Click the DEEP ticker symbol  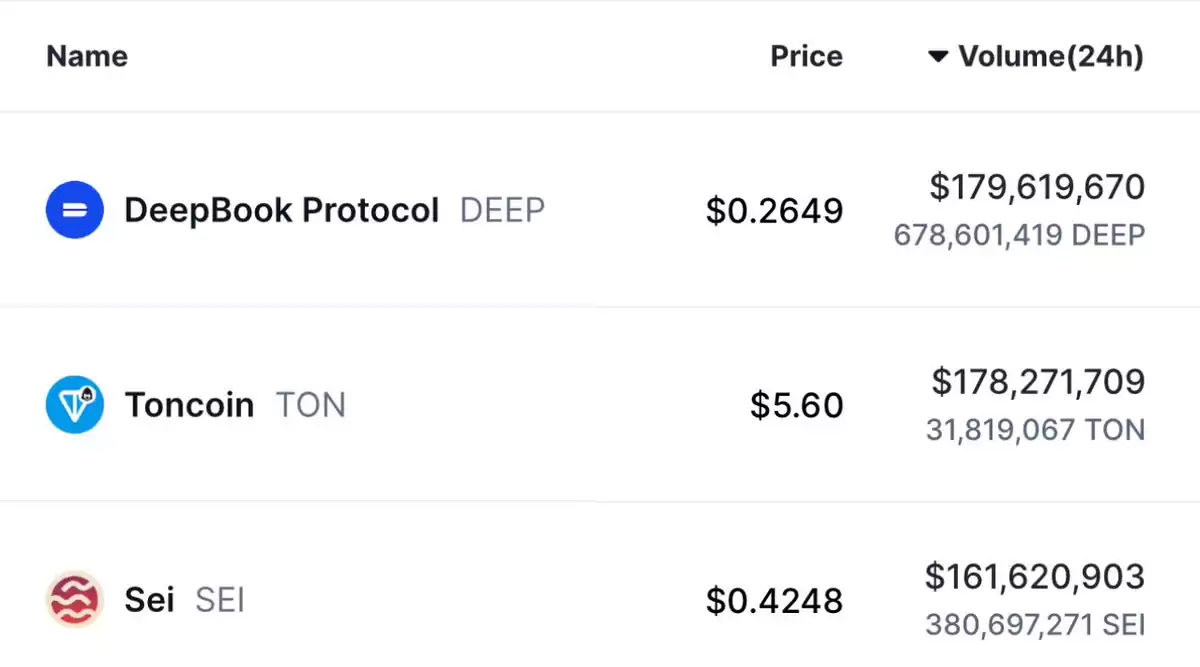point(502,211)
